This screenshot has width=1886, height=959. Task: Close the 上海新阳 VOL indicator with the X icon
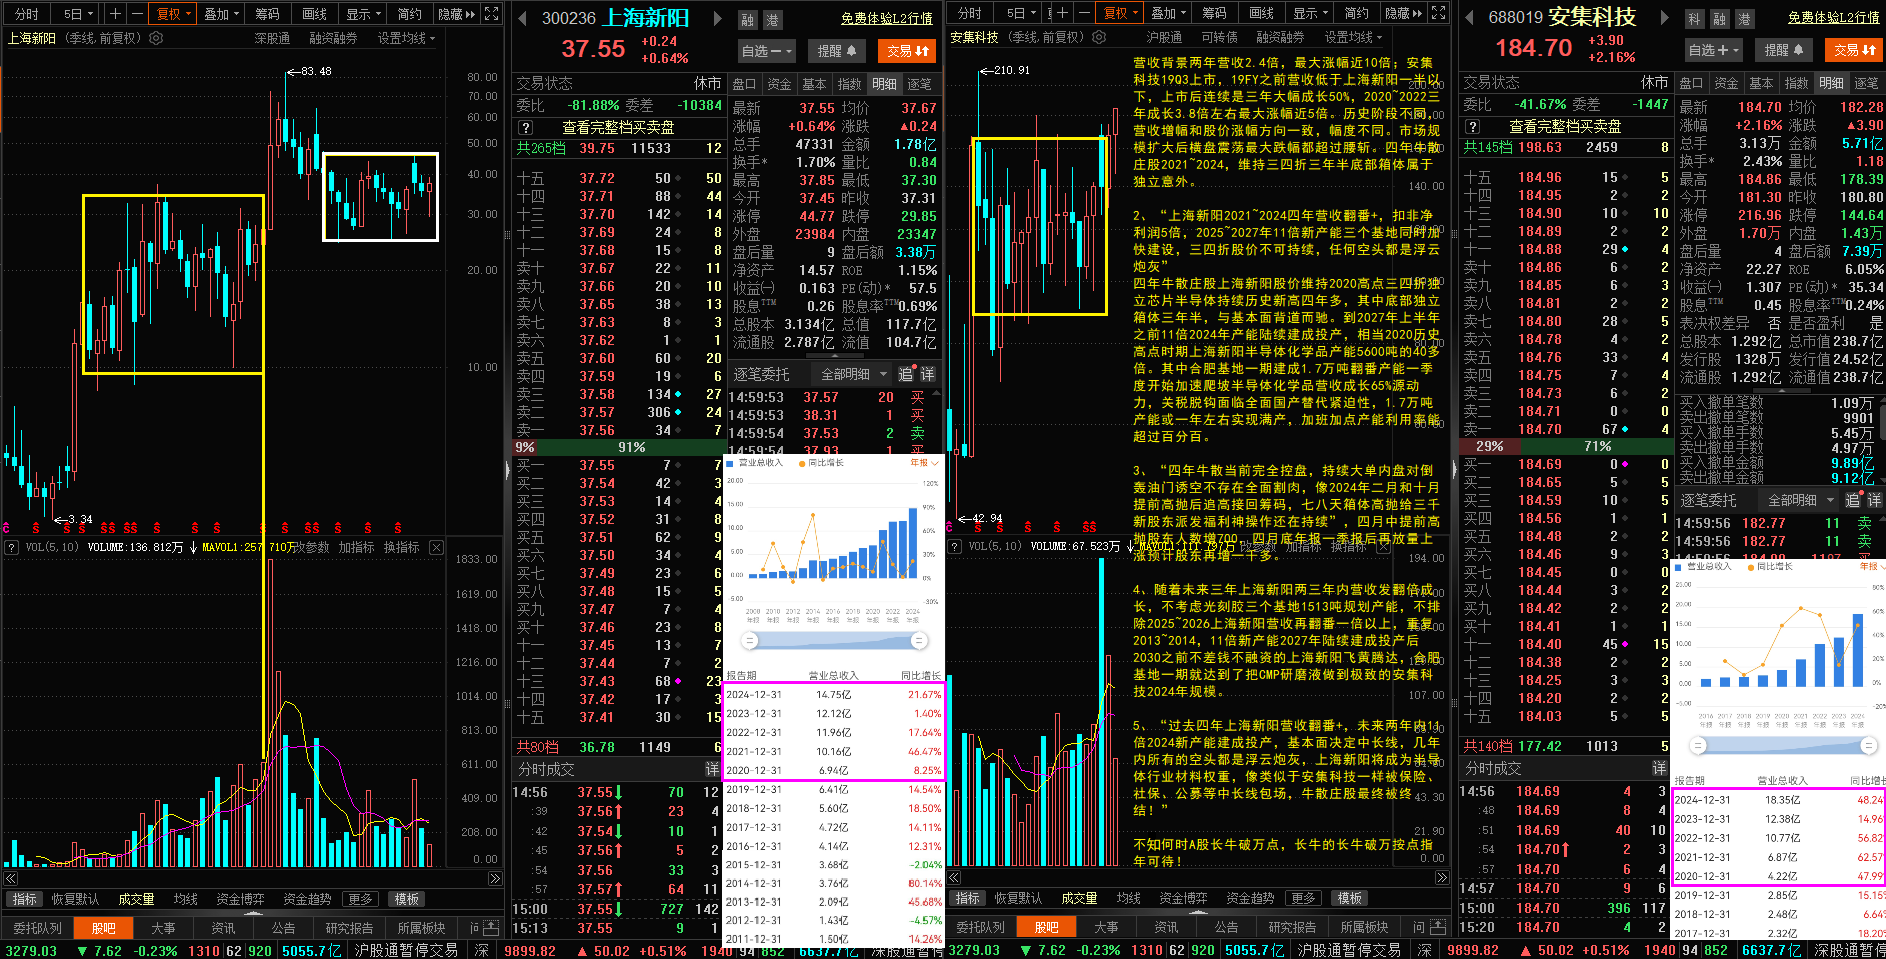coord(436,547)
